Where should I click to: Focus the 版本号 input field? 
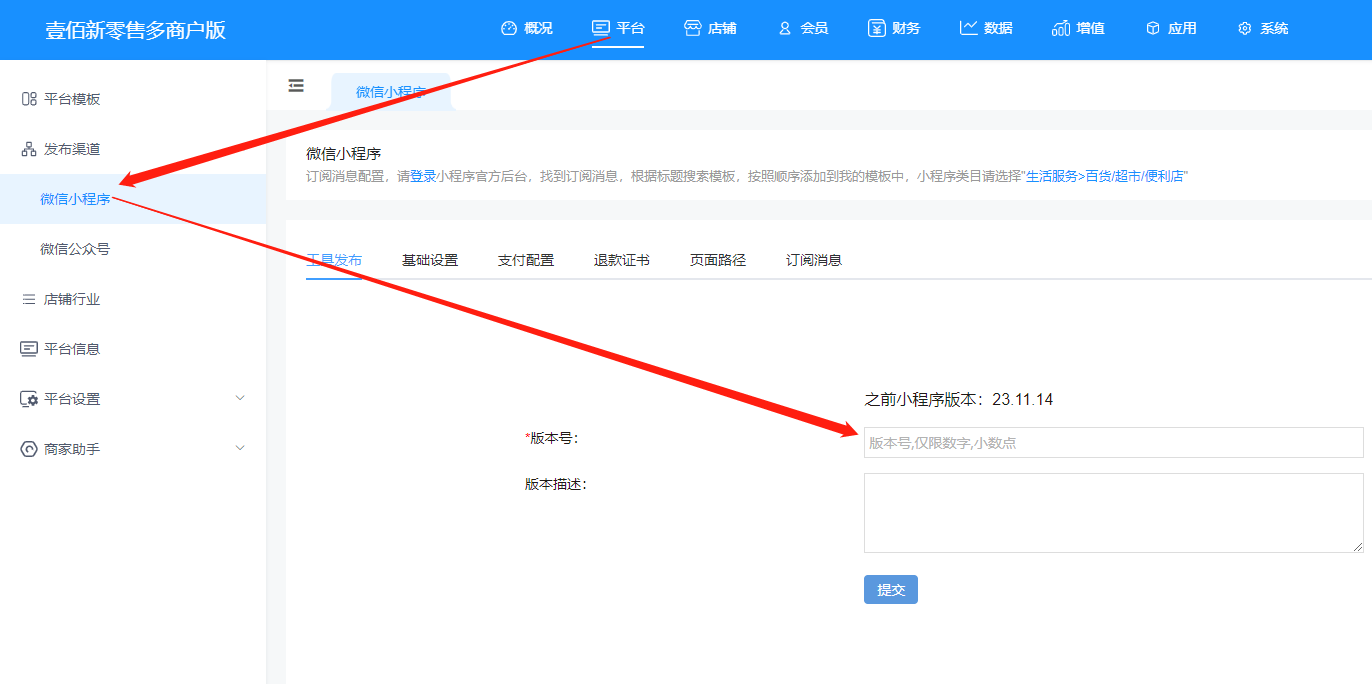pyautogui.click(x=1113, y=443)
